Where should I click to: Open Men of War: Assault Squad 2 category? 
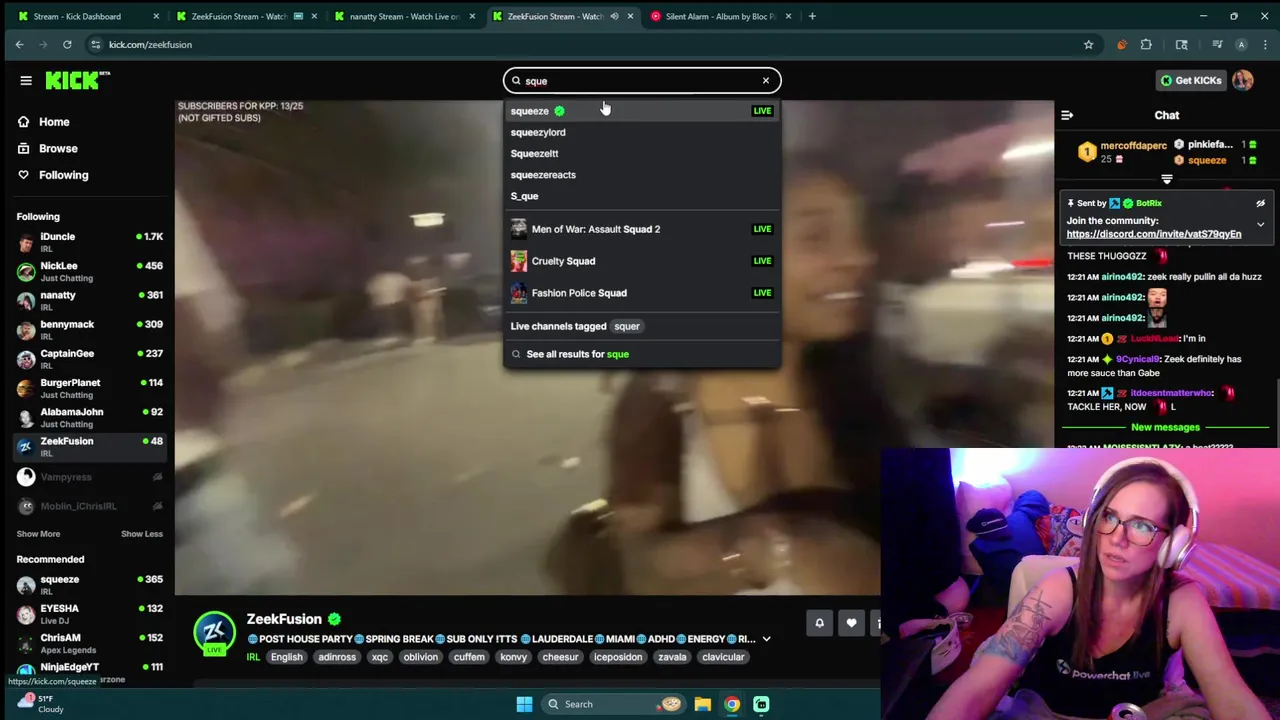pos(641,229)
